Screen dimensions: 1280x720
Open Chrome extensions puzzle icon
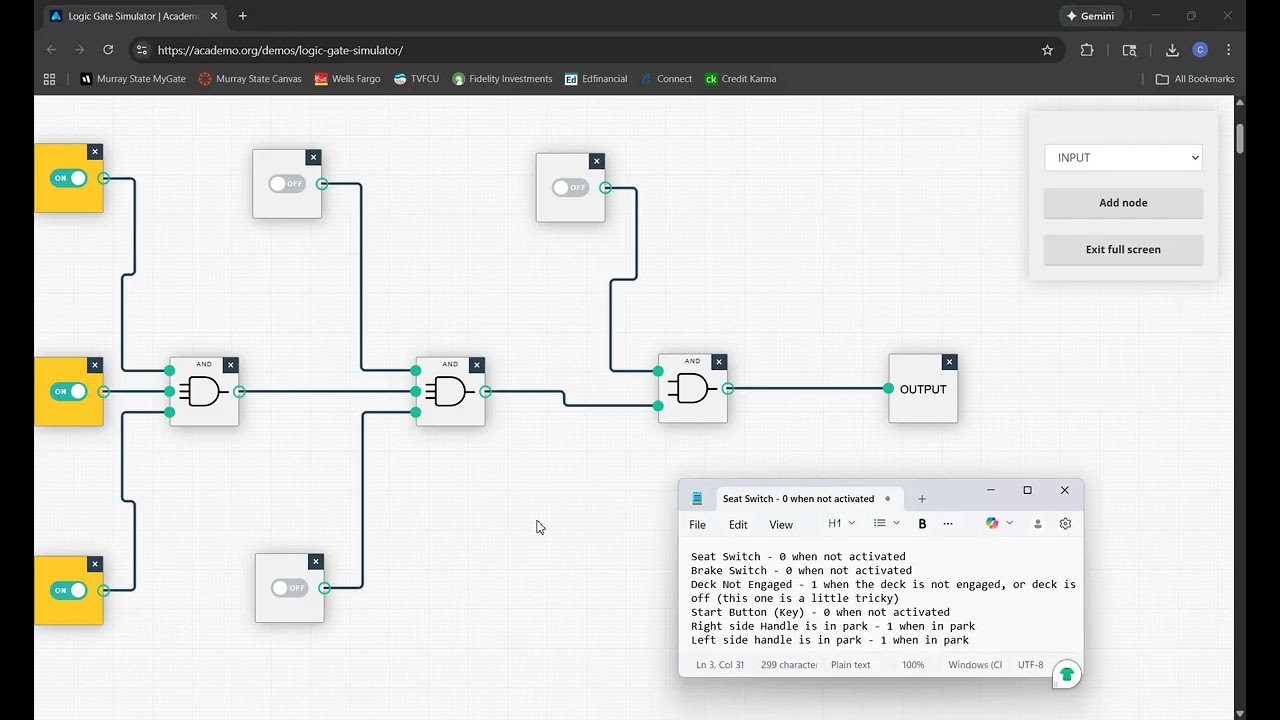1087,50
